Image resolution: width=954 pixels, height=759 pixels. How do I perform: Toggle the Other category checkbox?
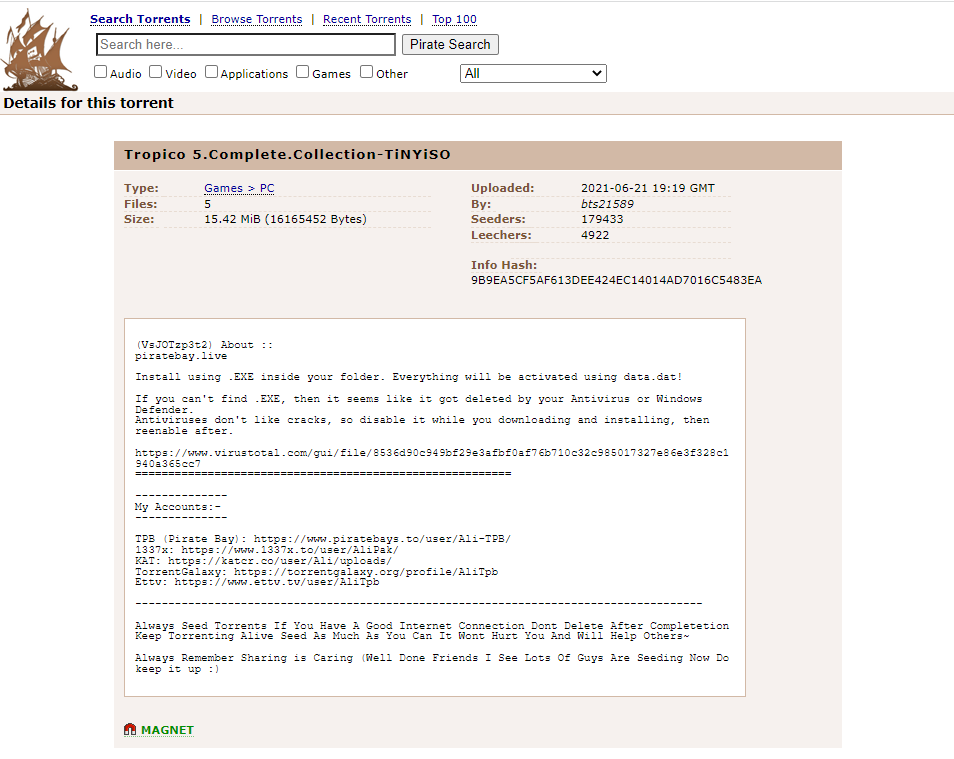(367, 72)
